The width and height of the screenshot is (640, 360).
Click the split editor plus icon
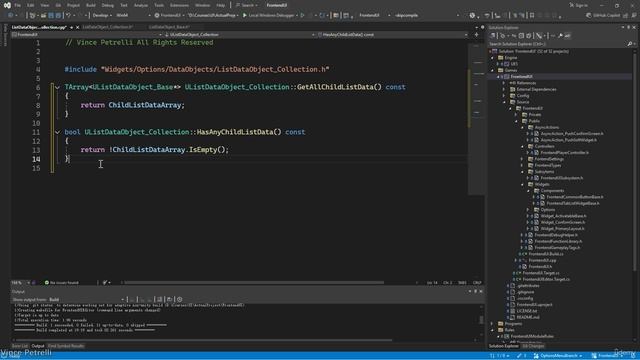point(476,35)
